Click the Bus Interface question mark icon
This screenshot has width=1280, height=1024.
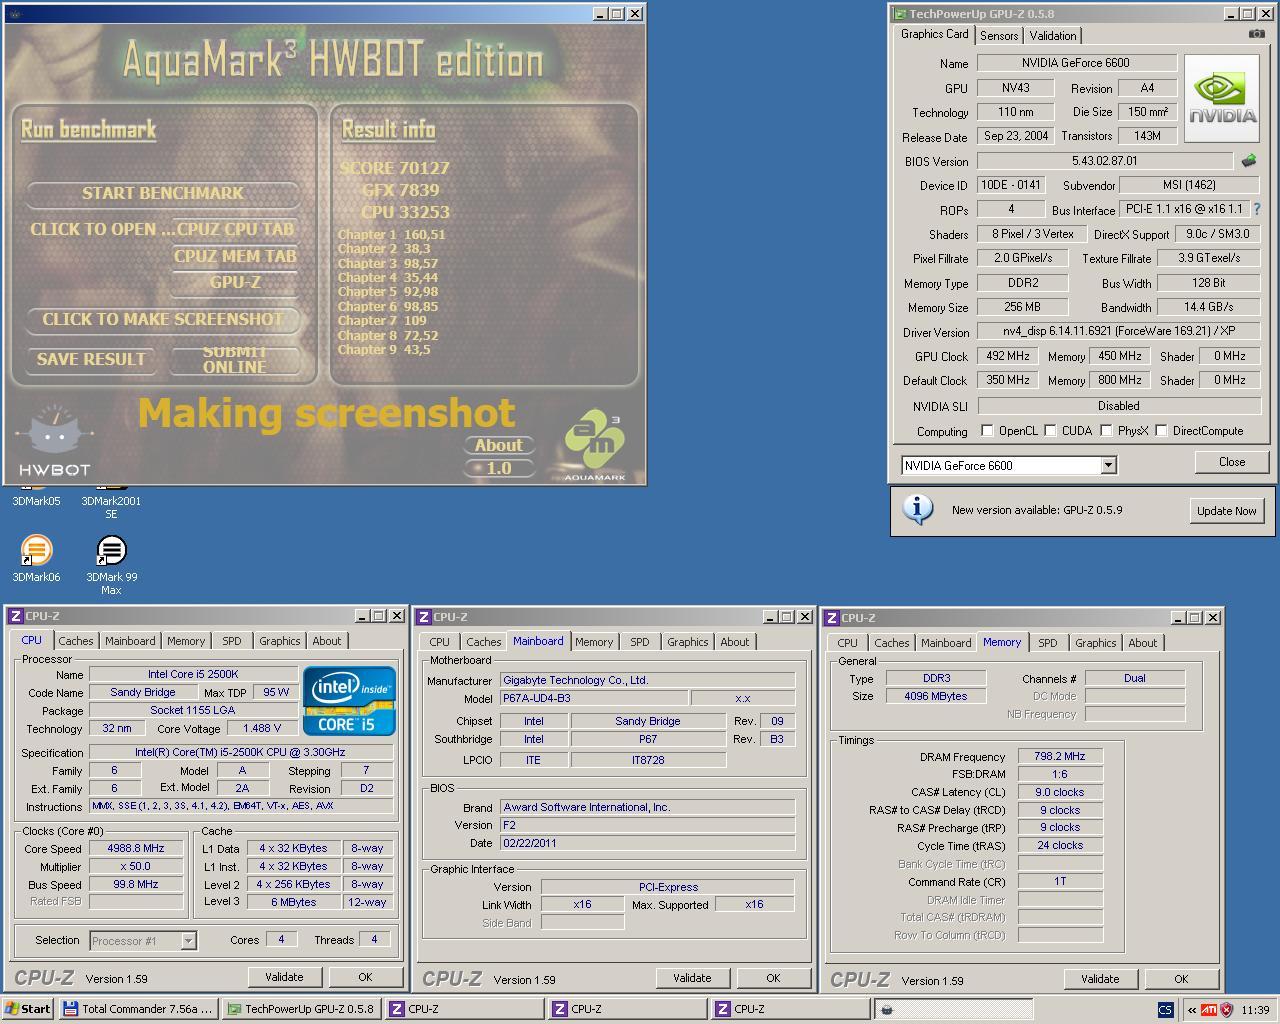(1257, 209)
